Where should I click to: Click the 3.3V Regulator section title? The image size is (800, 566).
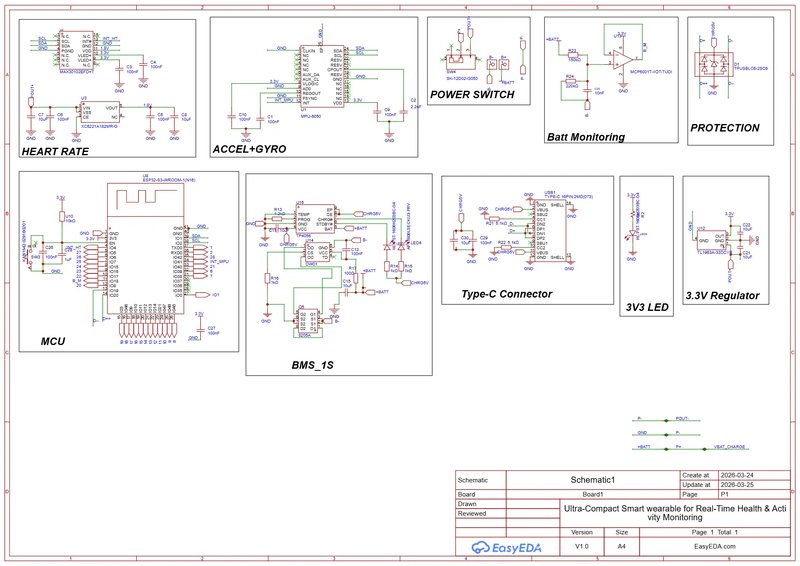coord(722,296)
